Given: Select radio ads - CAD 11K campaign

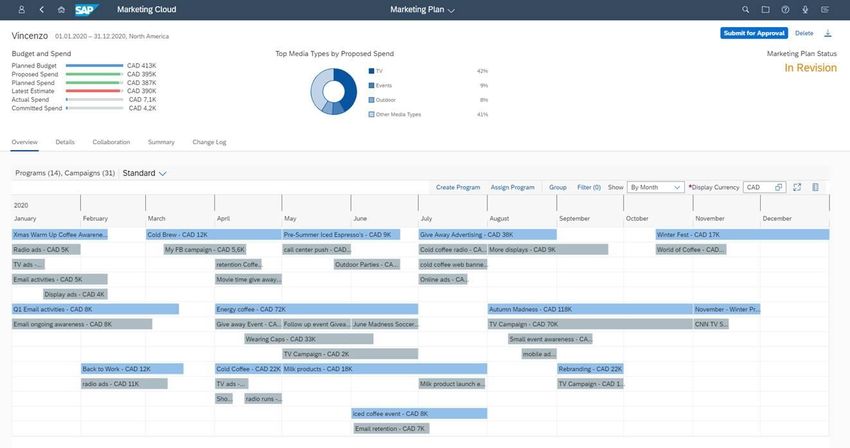Looking at the screenshot, I should click(124, 383).
